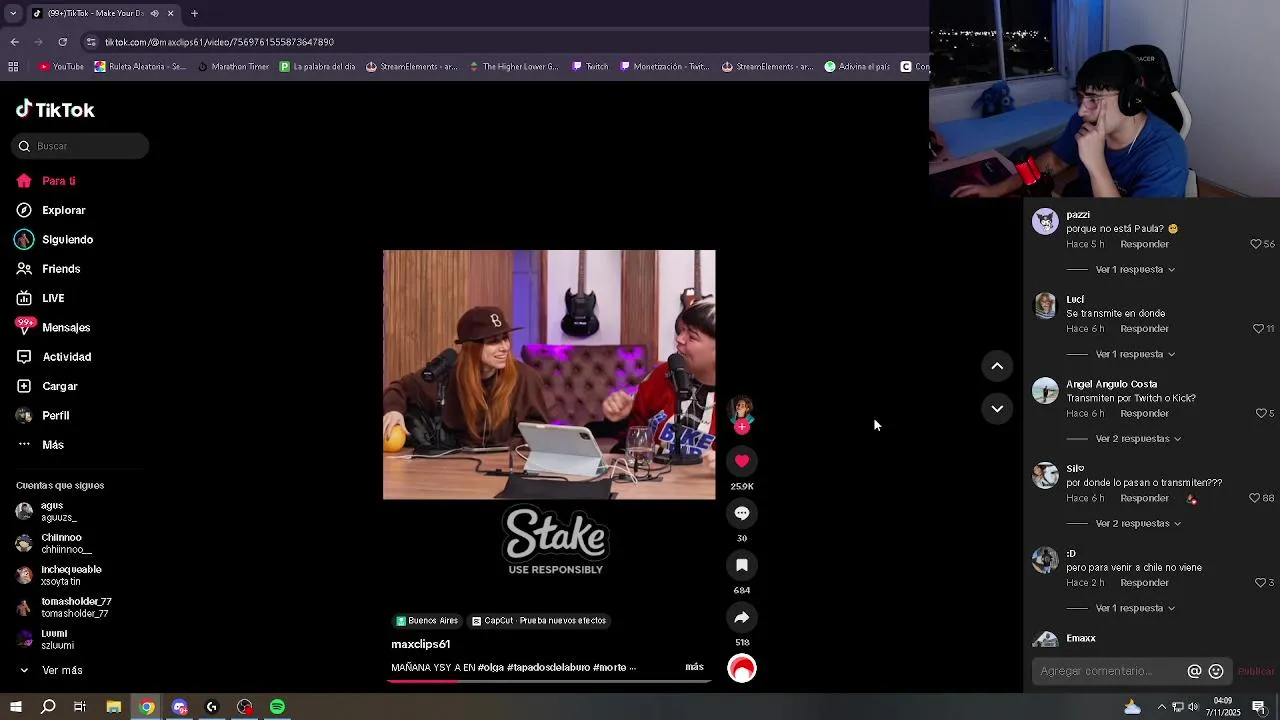The image size is (1280, 720).
Task: Reload the page in Chrome
Action: pyautogui.click(x=62, y=42)
